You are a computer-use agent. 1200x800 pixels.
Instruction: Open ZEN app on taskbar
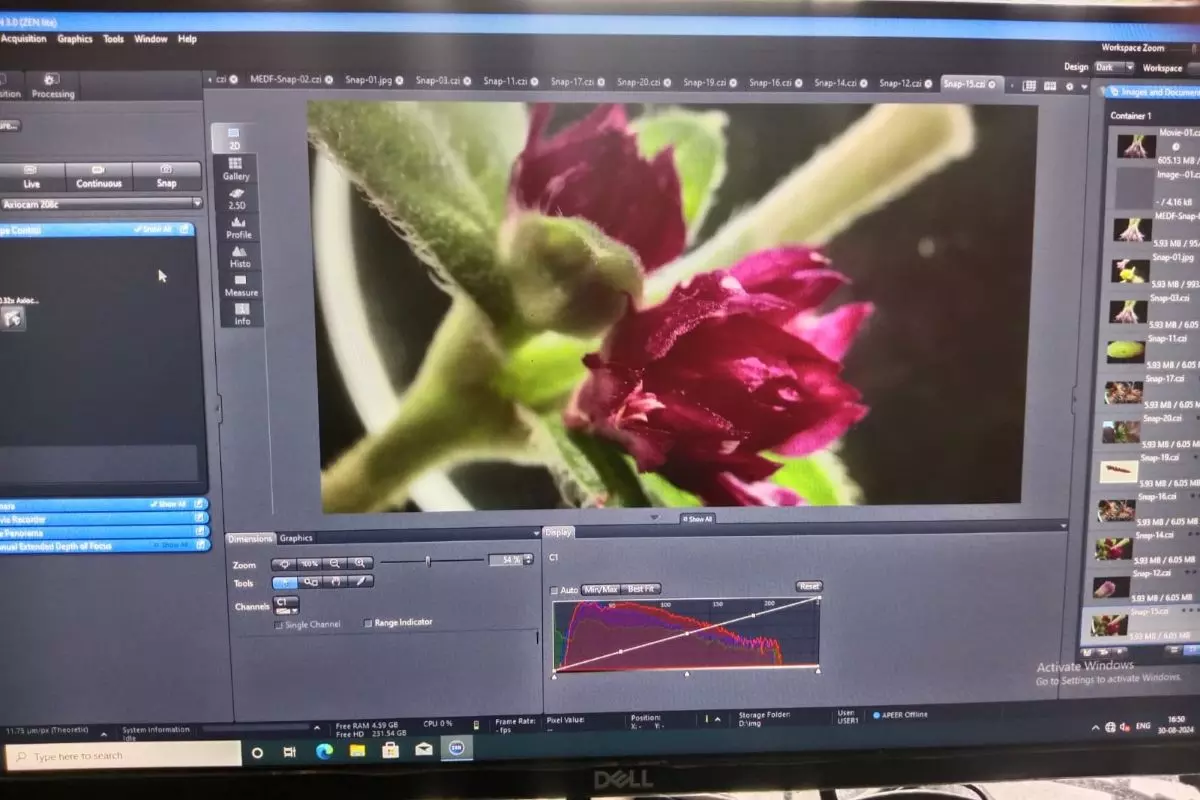click(x=456, y=747)
